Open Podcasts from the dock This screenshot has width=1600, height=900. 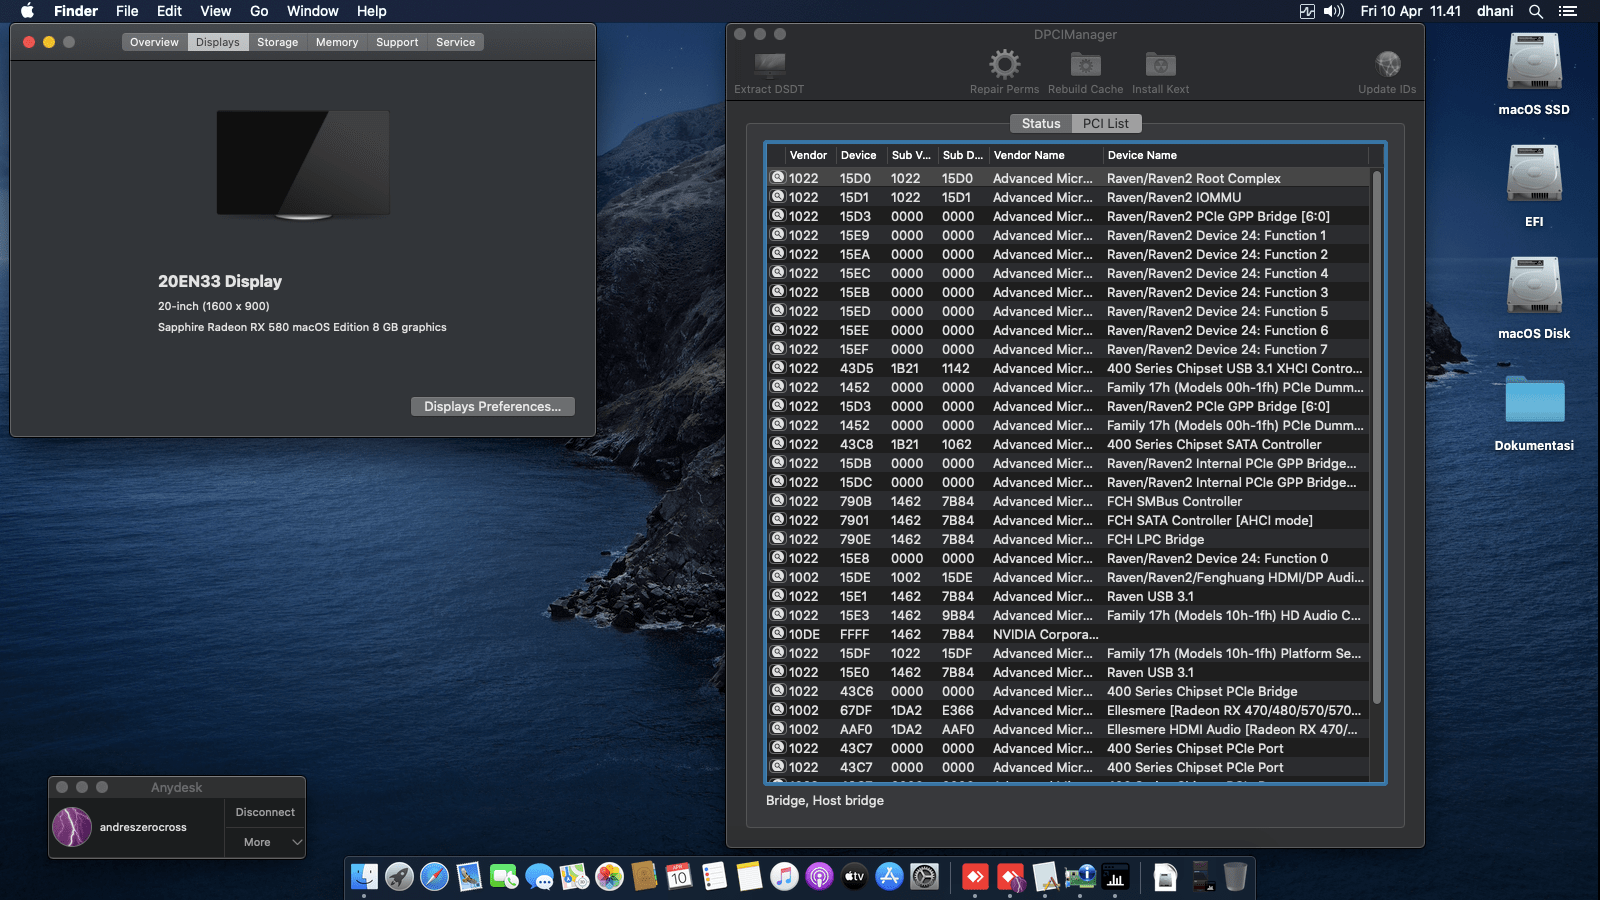[819, 877]
